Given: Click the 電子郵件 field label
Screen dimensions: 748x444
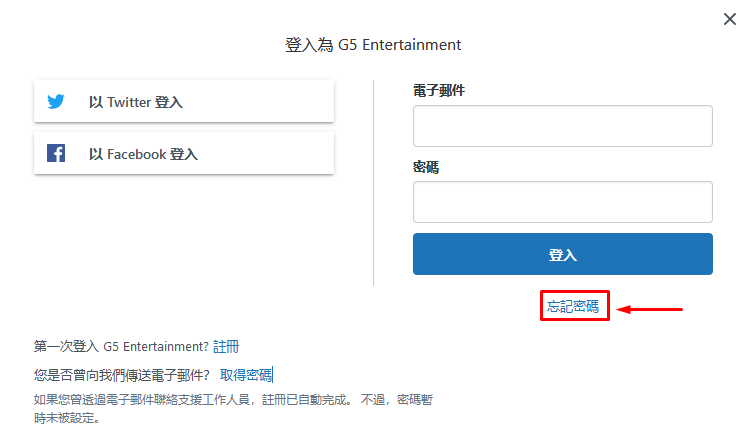Looking at the screenshot, I should click(438, 90).
